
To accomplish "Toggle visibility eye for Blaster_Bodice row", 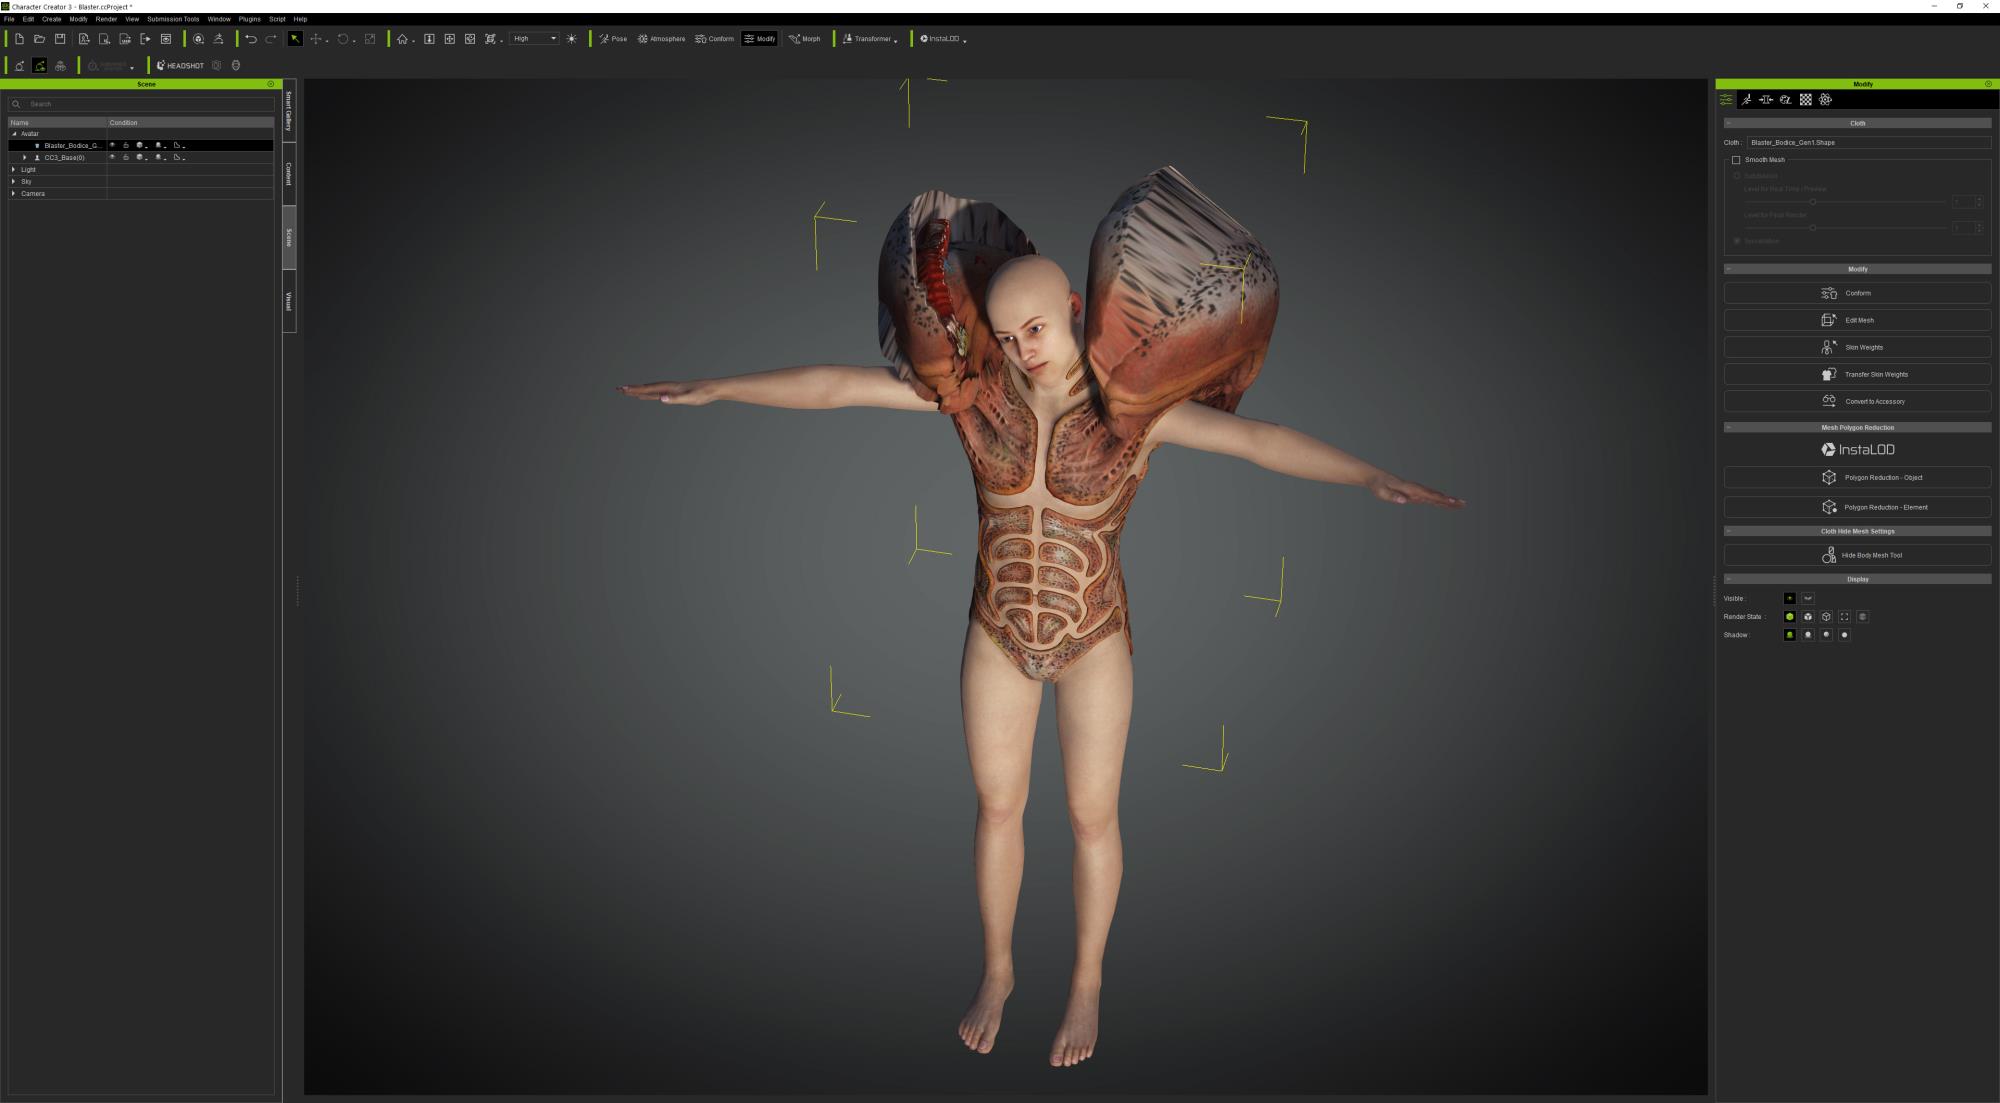I will (x=112, y=146).
